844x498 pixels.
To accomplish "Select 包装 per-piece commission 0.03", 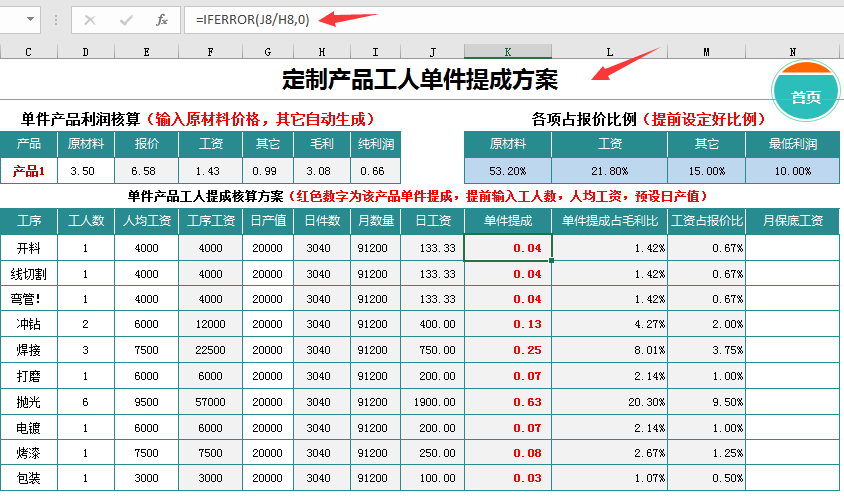I will tap(508, 478).
